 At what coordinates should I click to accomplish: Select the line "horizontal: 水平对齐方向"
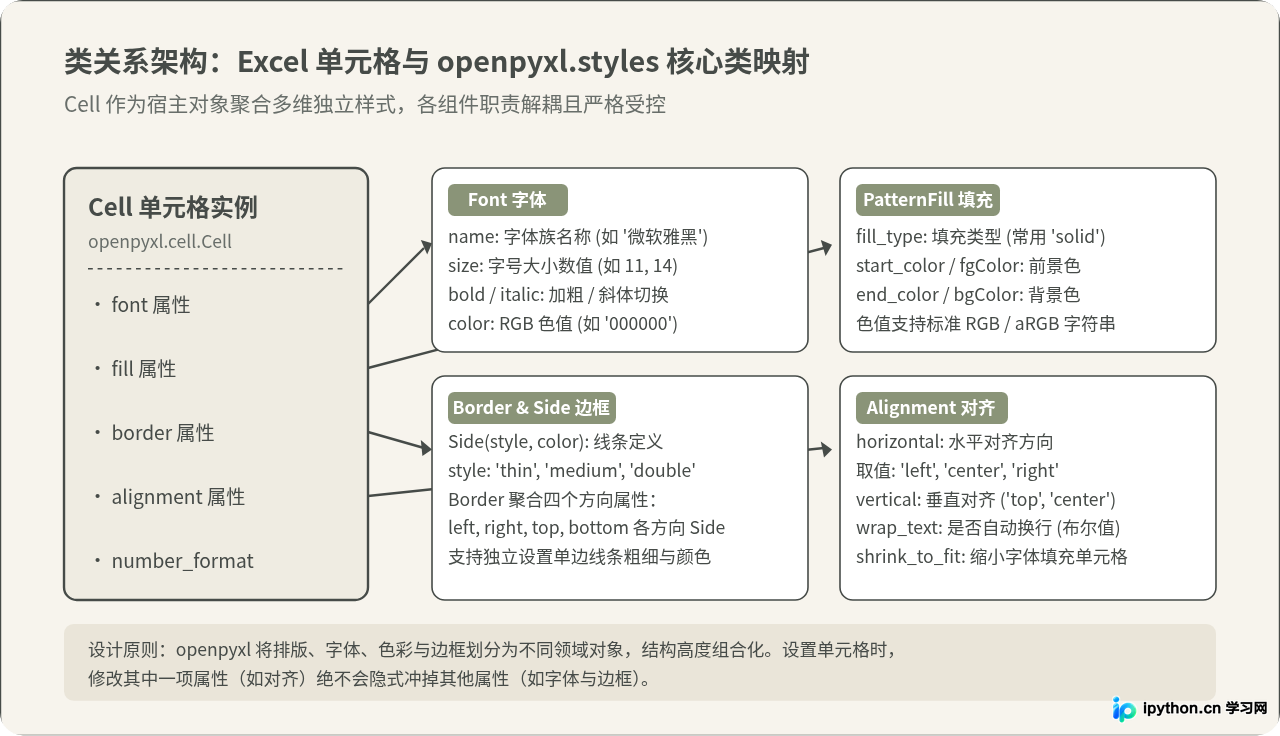(955, 442)
